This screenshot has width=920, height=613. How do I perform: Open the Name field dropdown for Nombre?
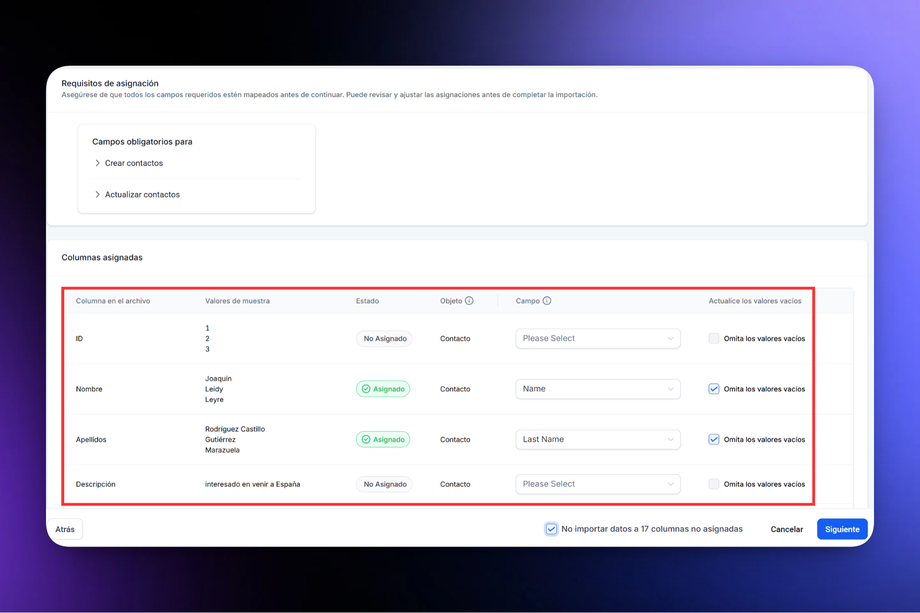click(x=598, y=389)
